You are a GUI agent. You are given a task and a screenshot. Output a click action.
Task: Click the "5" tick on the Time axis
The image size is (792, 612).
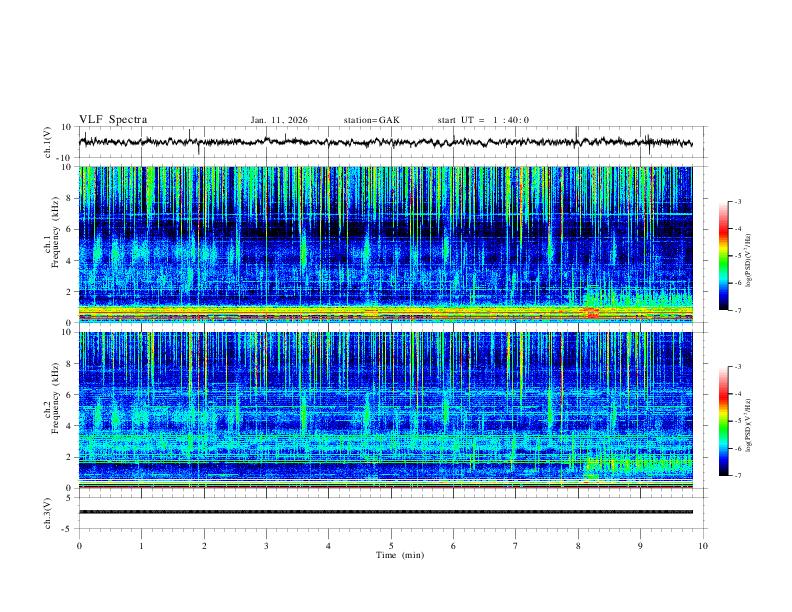[391, 546]
